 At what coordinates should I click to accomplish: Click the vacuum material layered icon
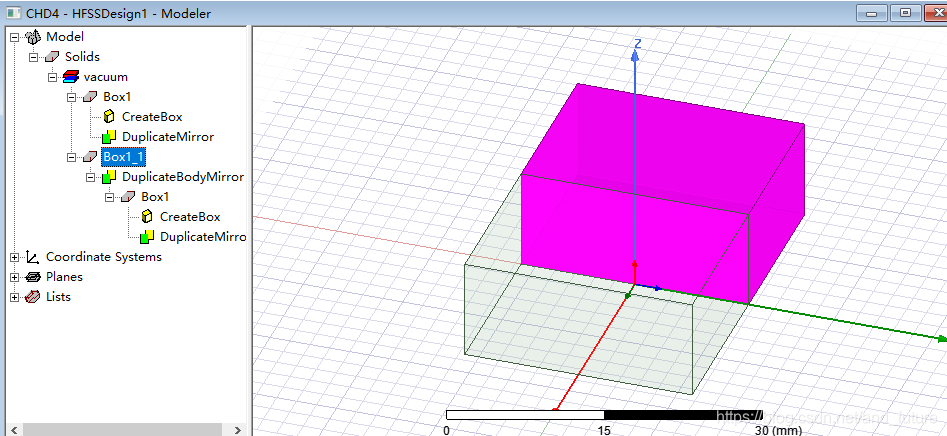(x=71, y=77)
